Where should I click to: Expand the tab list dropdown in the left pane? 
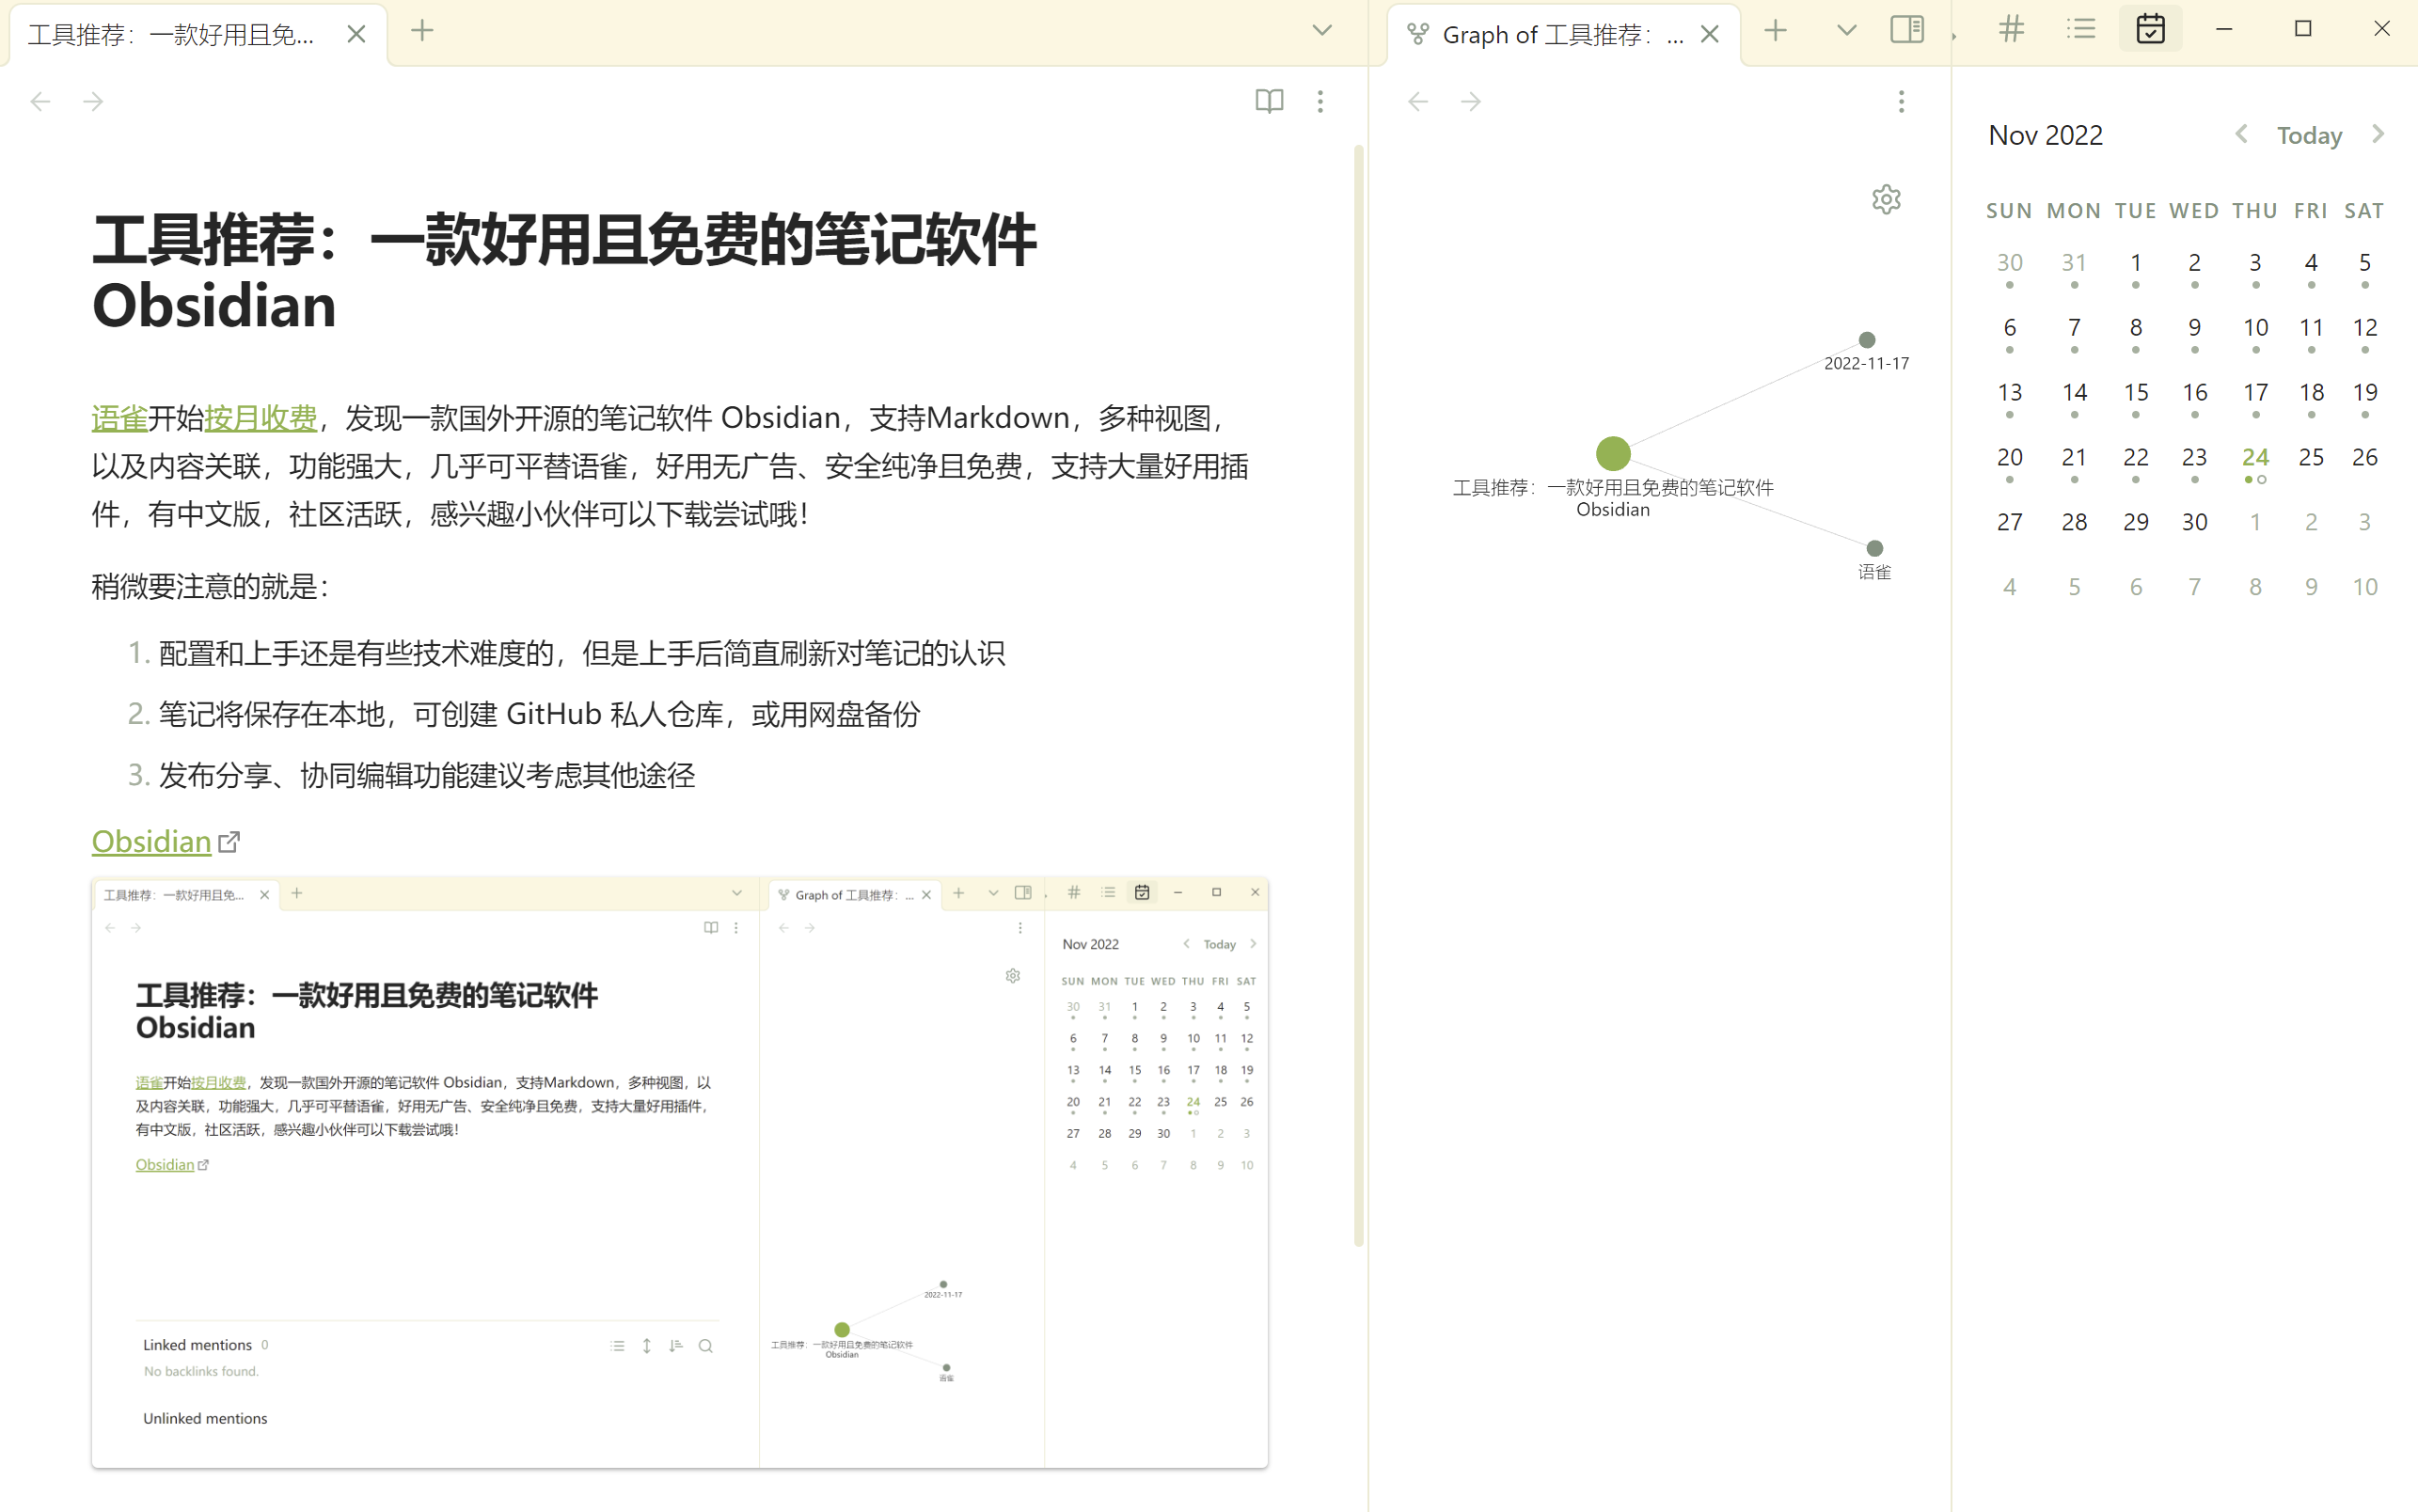click(1322, 31)
